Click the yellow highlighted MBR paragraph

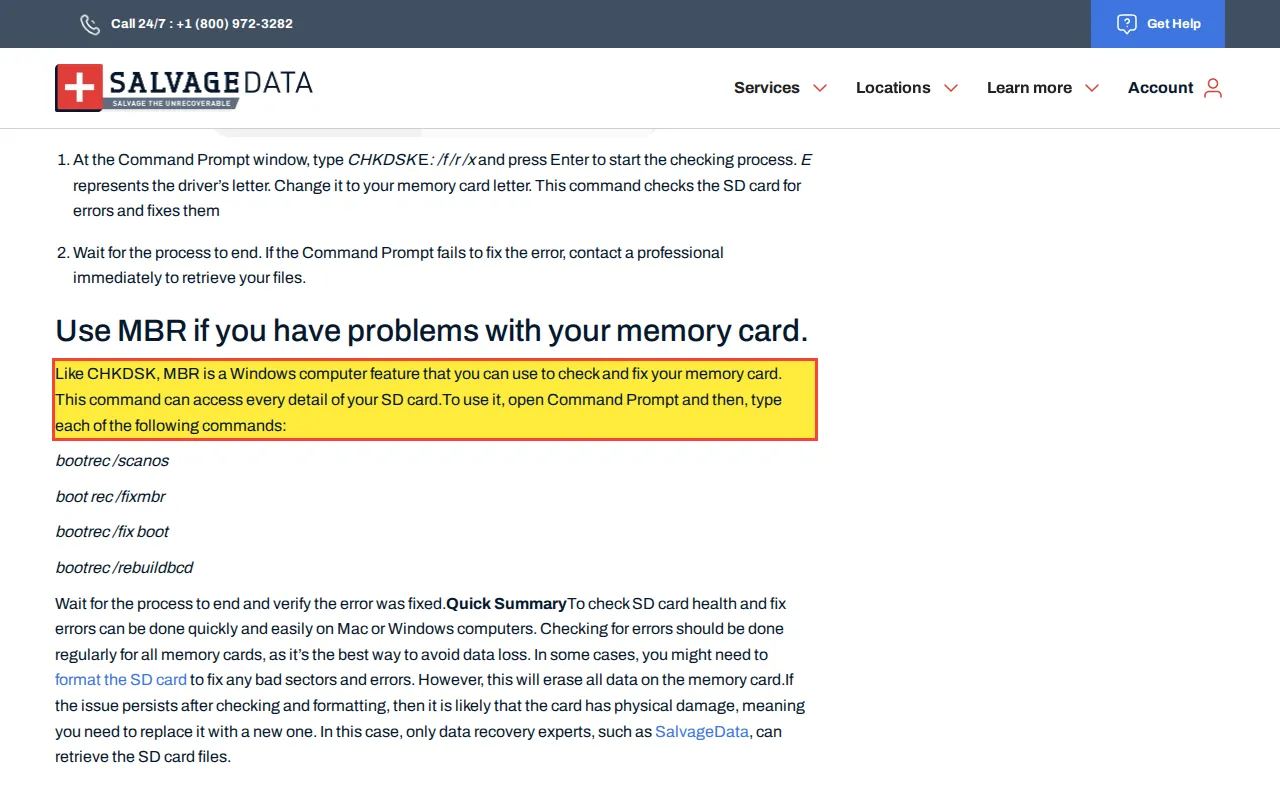[x=436, y=399]
